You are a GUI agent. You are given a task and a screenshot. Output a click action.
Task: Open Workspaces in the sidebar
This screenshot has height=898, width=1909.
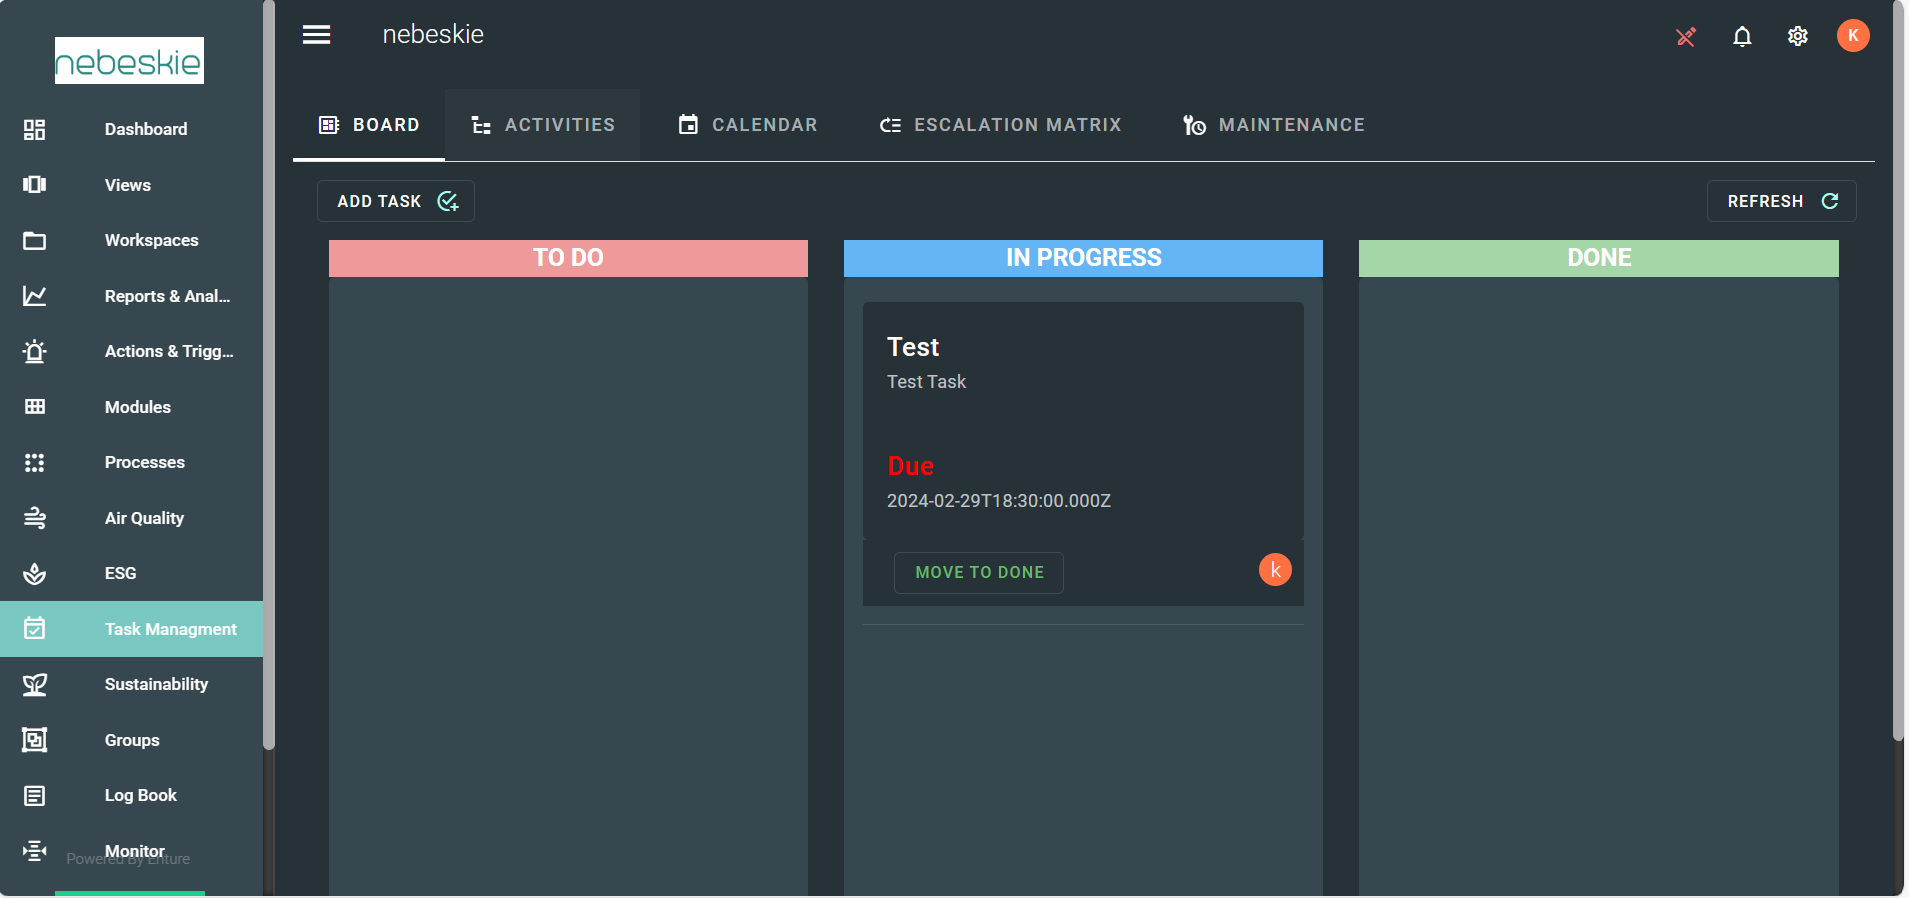(151, 240)
